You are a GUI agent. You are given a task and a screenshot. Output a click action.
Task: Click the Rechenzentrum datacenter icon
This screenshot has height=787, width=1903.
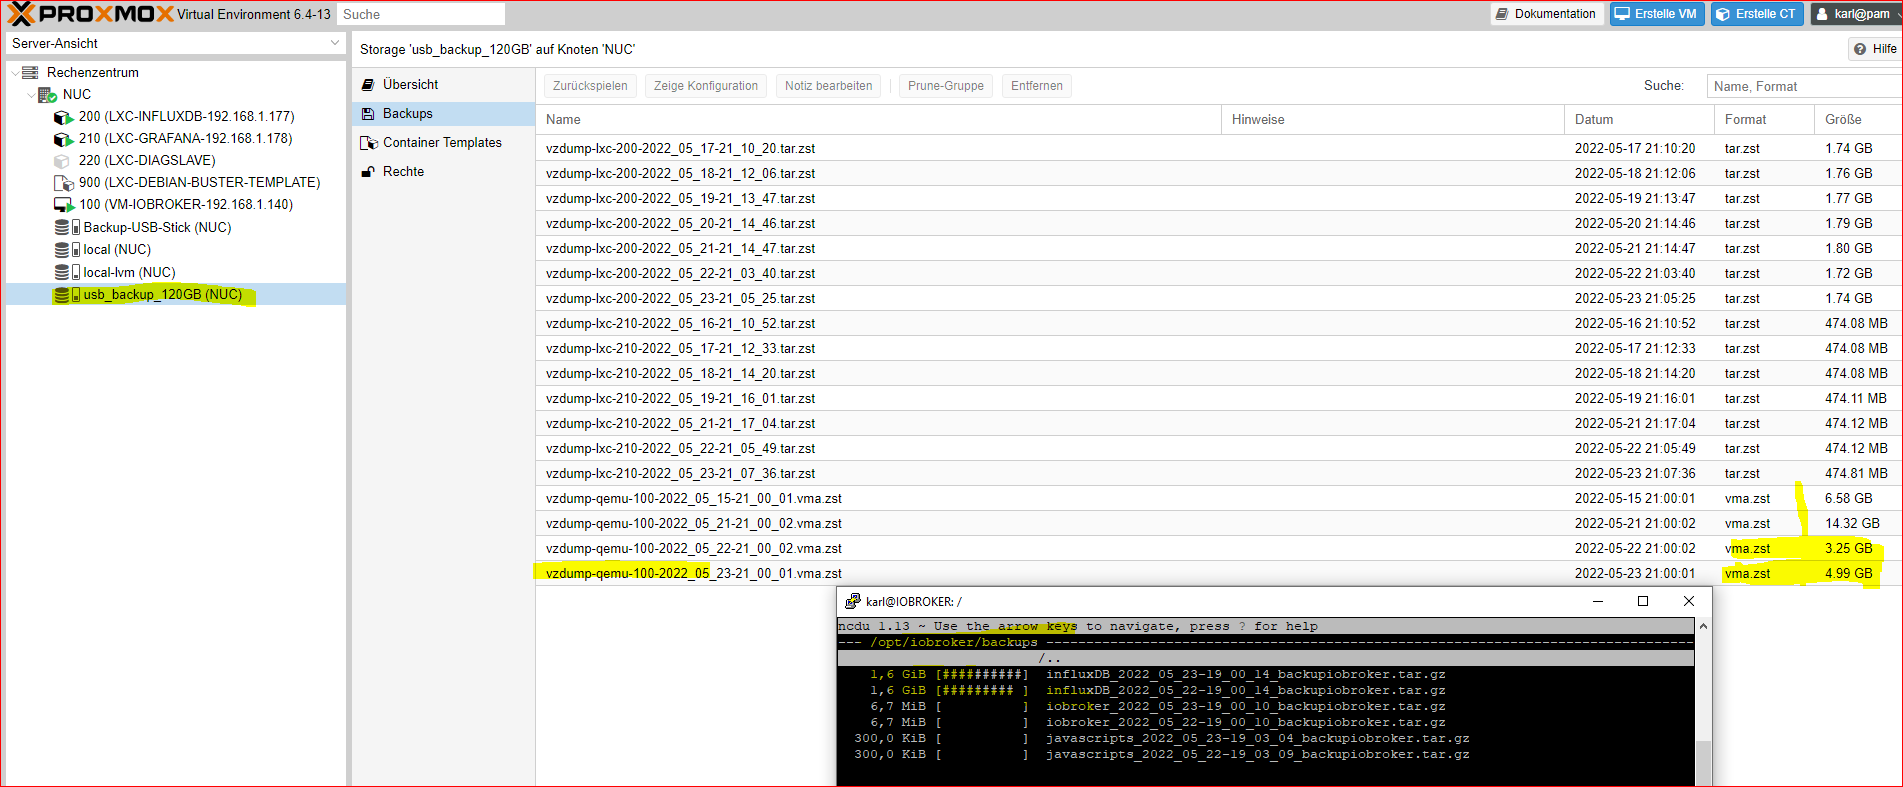[x=30, y=72]
